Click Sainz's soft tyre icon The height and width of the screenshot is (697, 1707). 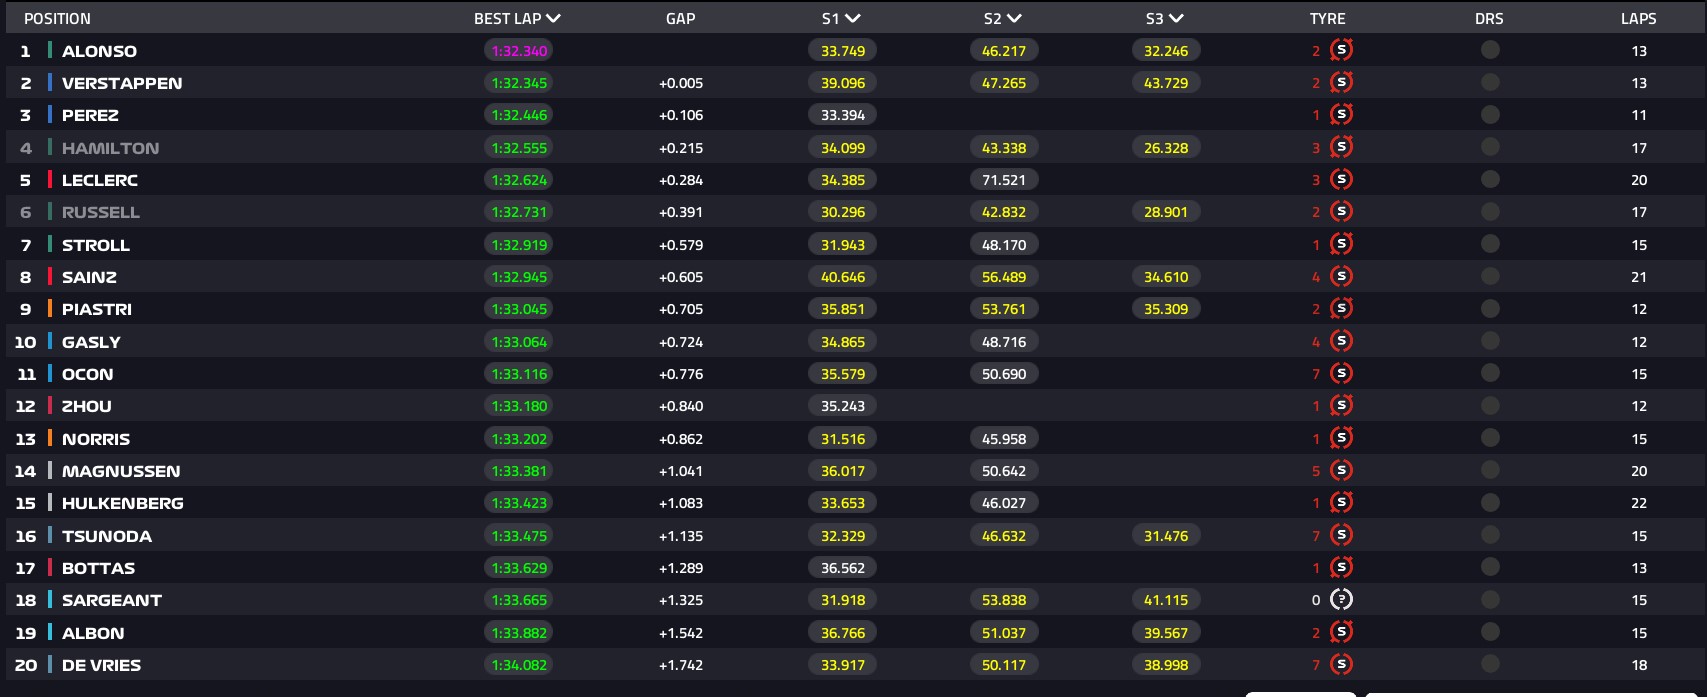click(x=1341, y=277)
